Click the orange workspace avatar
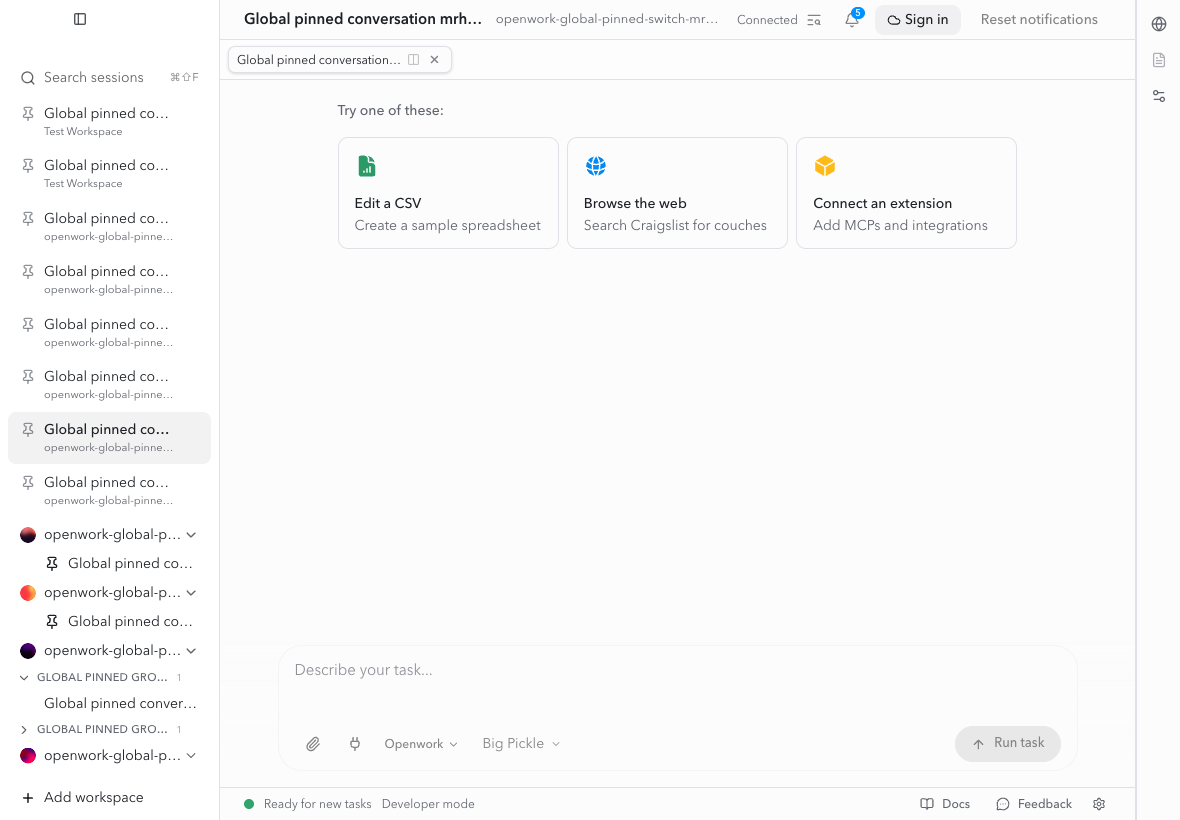The width and height of the screenshot is (1180, 820). tap(28, 593)
